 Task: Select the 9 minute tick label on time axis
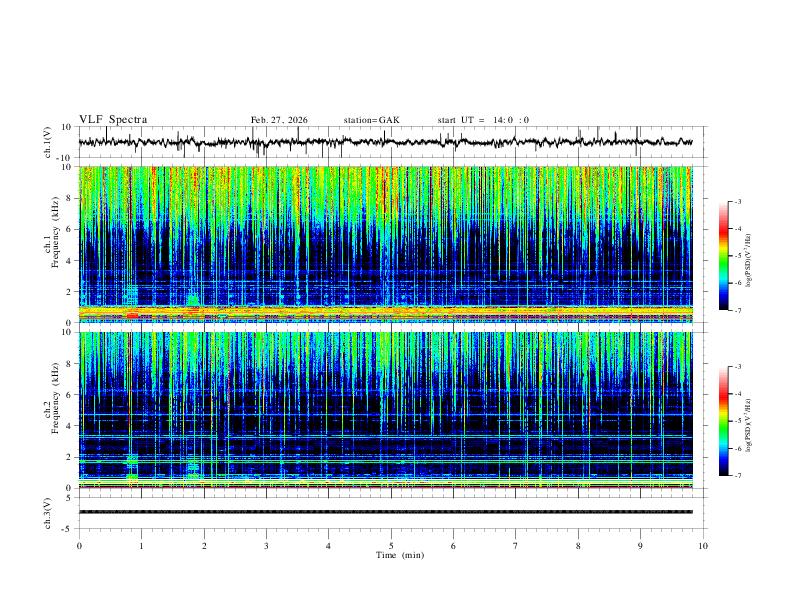640,546
